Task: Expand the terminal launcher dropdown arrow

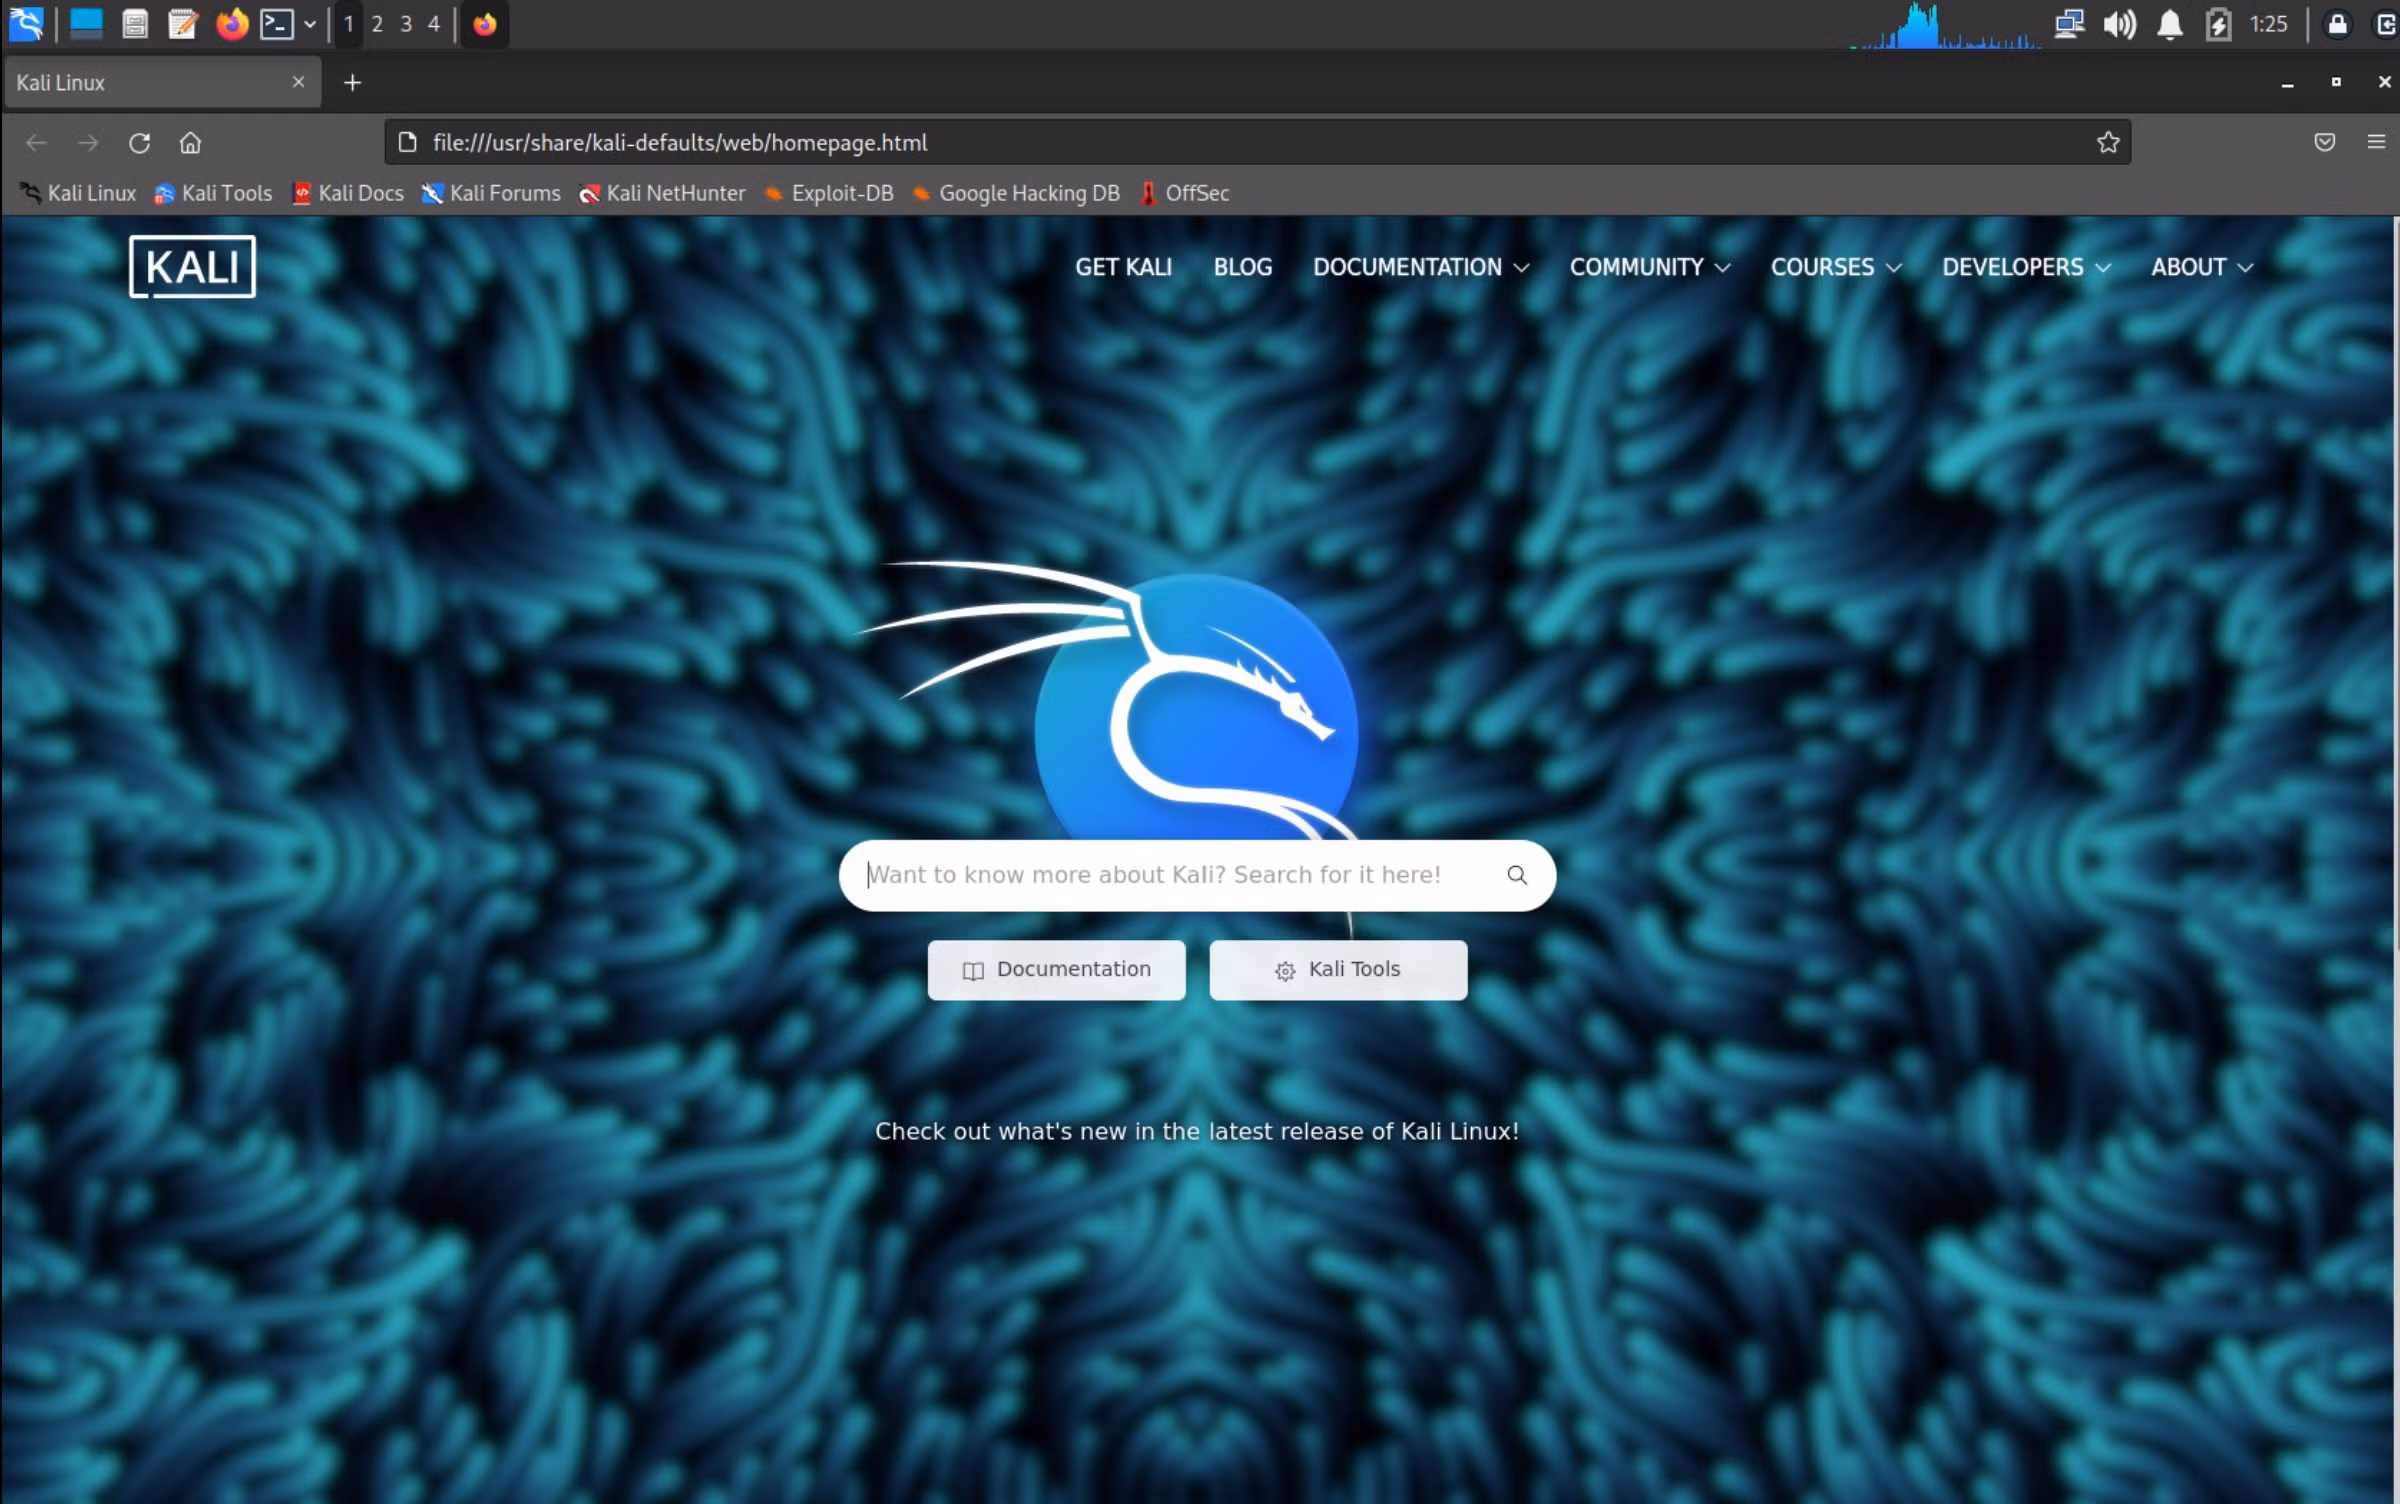Action: (310, 24)
